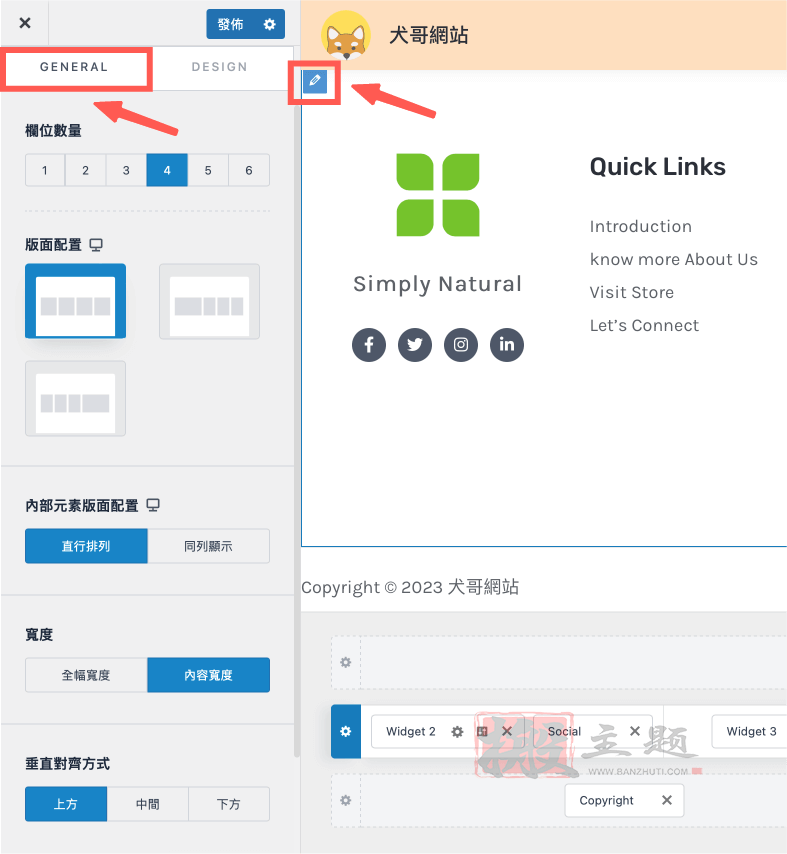The image size is (787, 854).
Task: Toggle device icon next to 內部元素版面配置
Action: [x=153, y=505]
